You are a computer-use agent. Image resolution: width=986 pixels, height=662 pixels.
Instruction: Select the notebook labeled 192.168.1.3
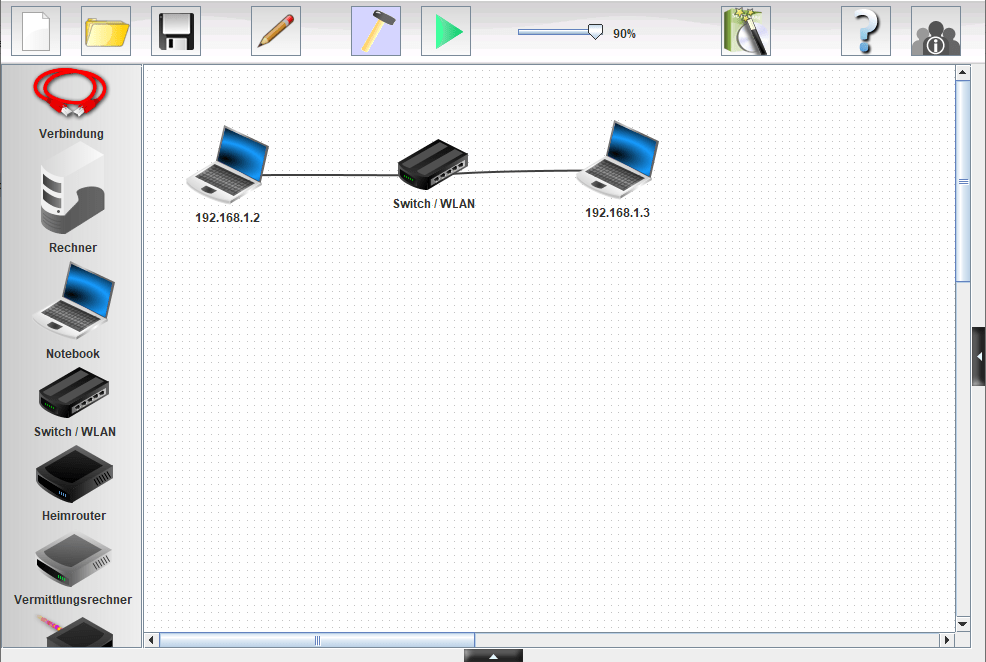[619, 159]
